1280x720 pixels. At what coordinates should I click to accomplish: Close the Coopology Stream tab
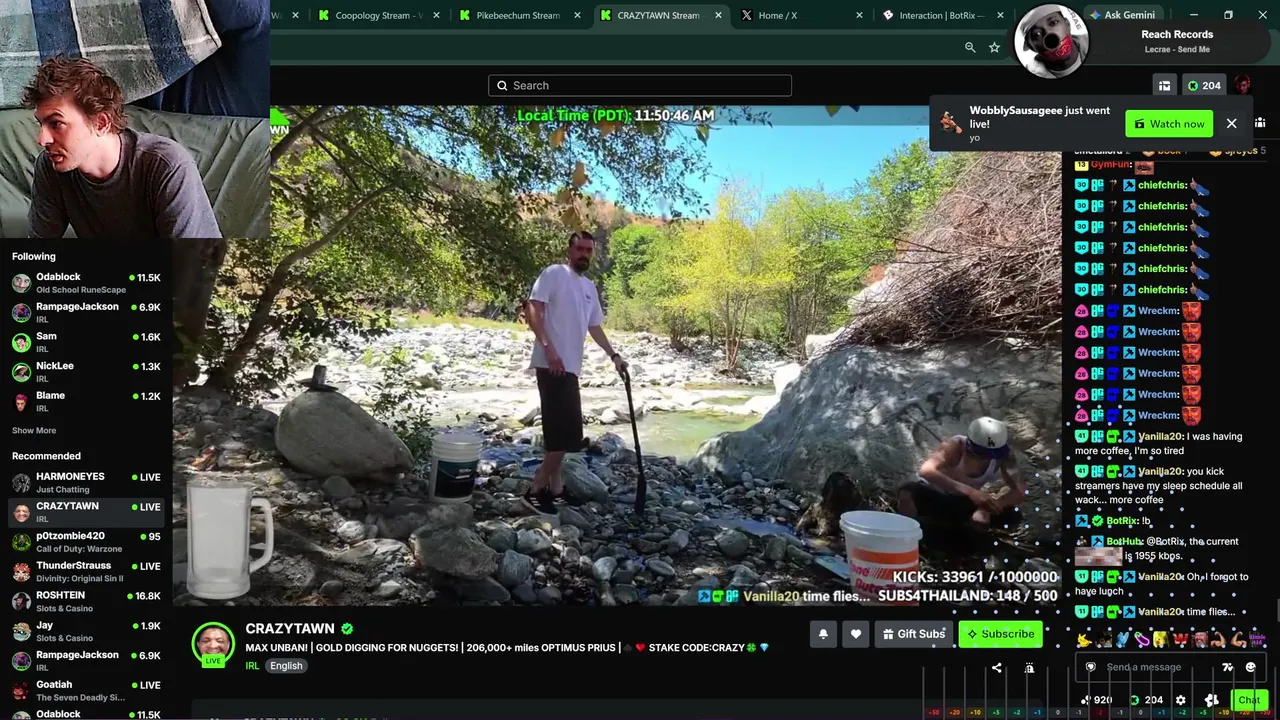click(x=436, y=15)
